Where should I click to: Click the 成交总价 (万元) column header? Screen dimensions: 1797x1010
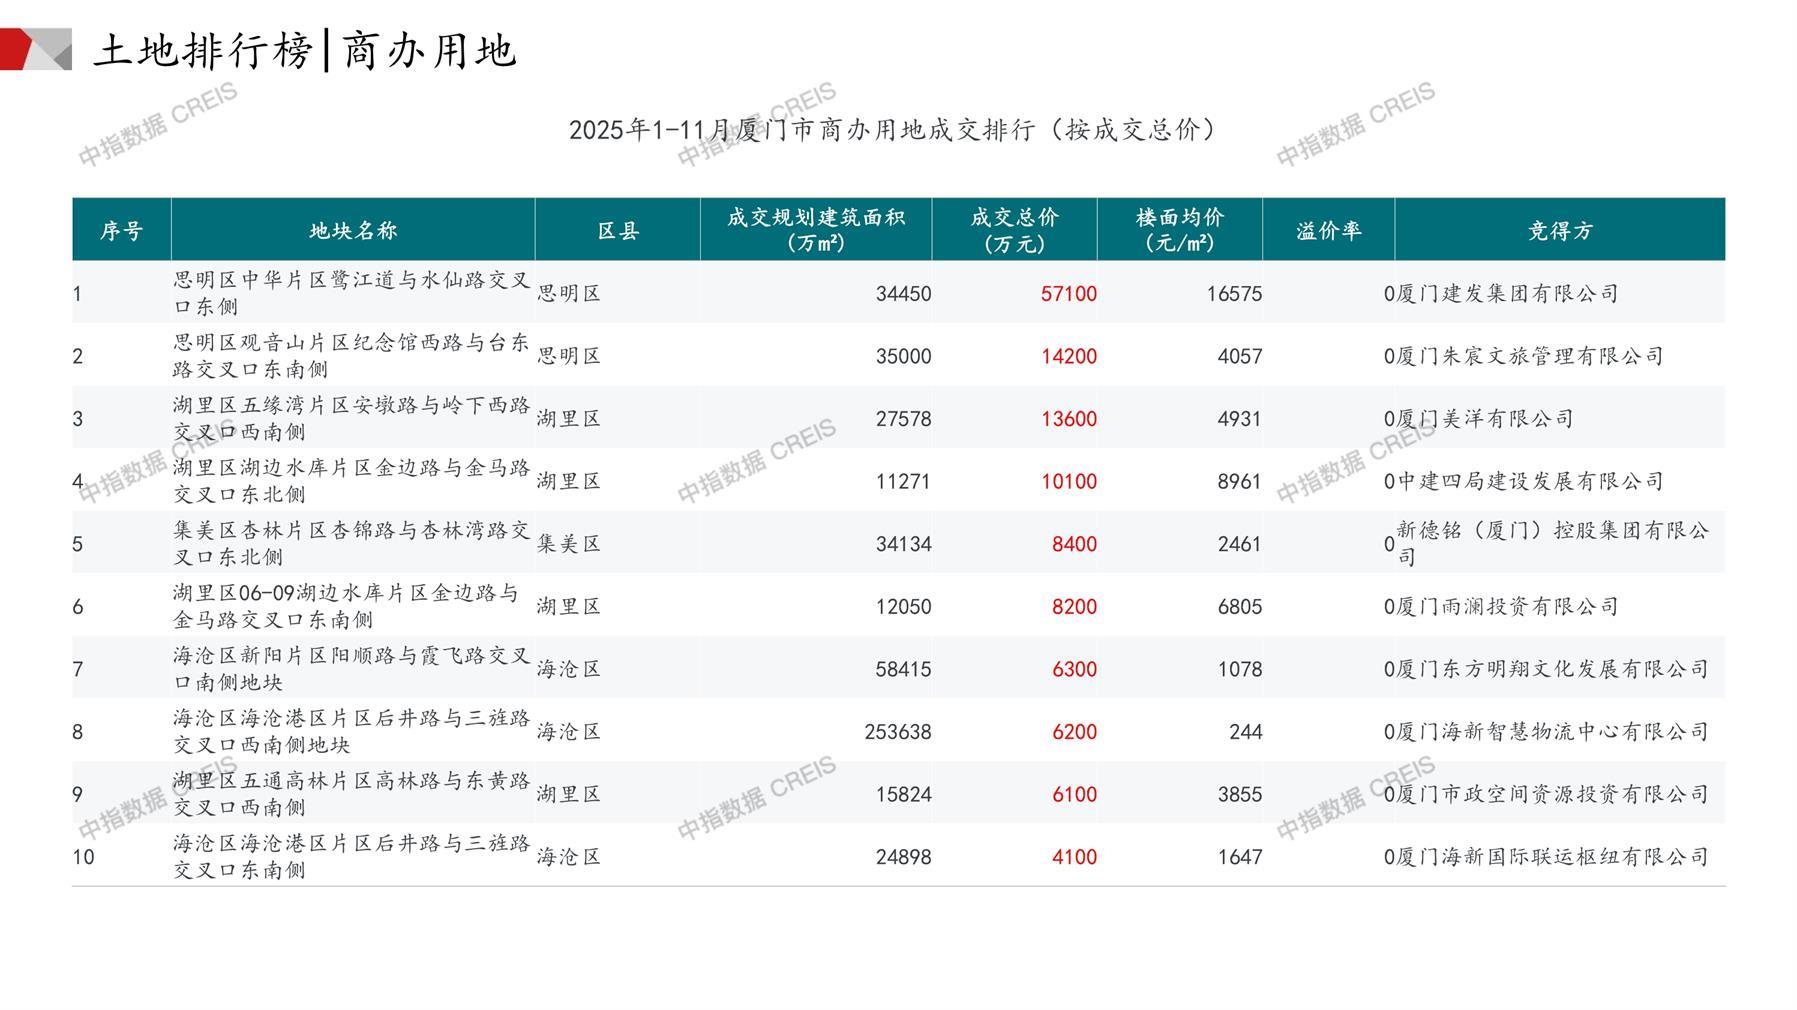tap(1014, 231)
